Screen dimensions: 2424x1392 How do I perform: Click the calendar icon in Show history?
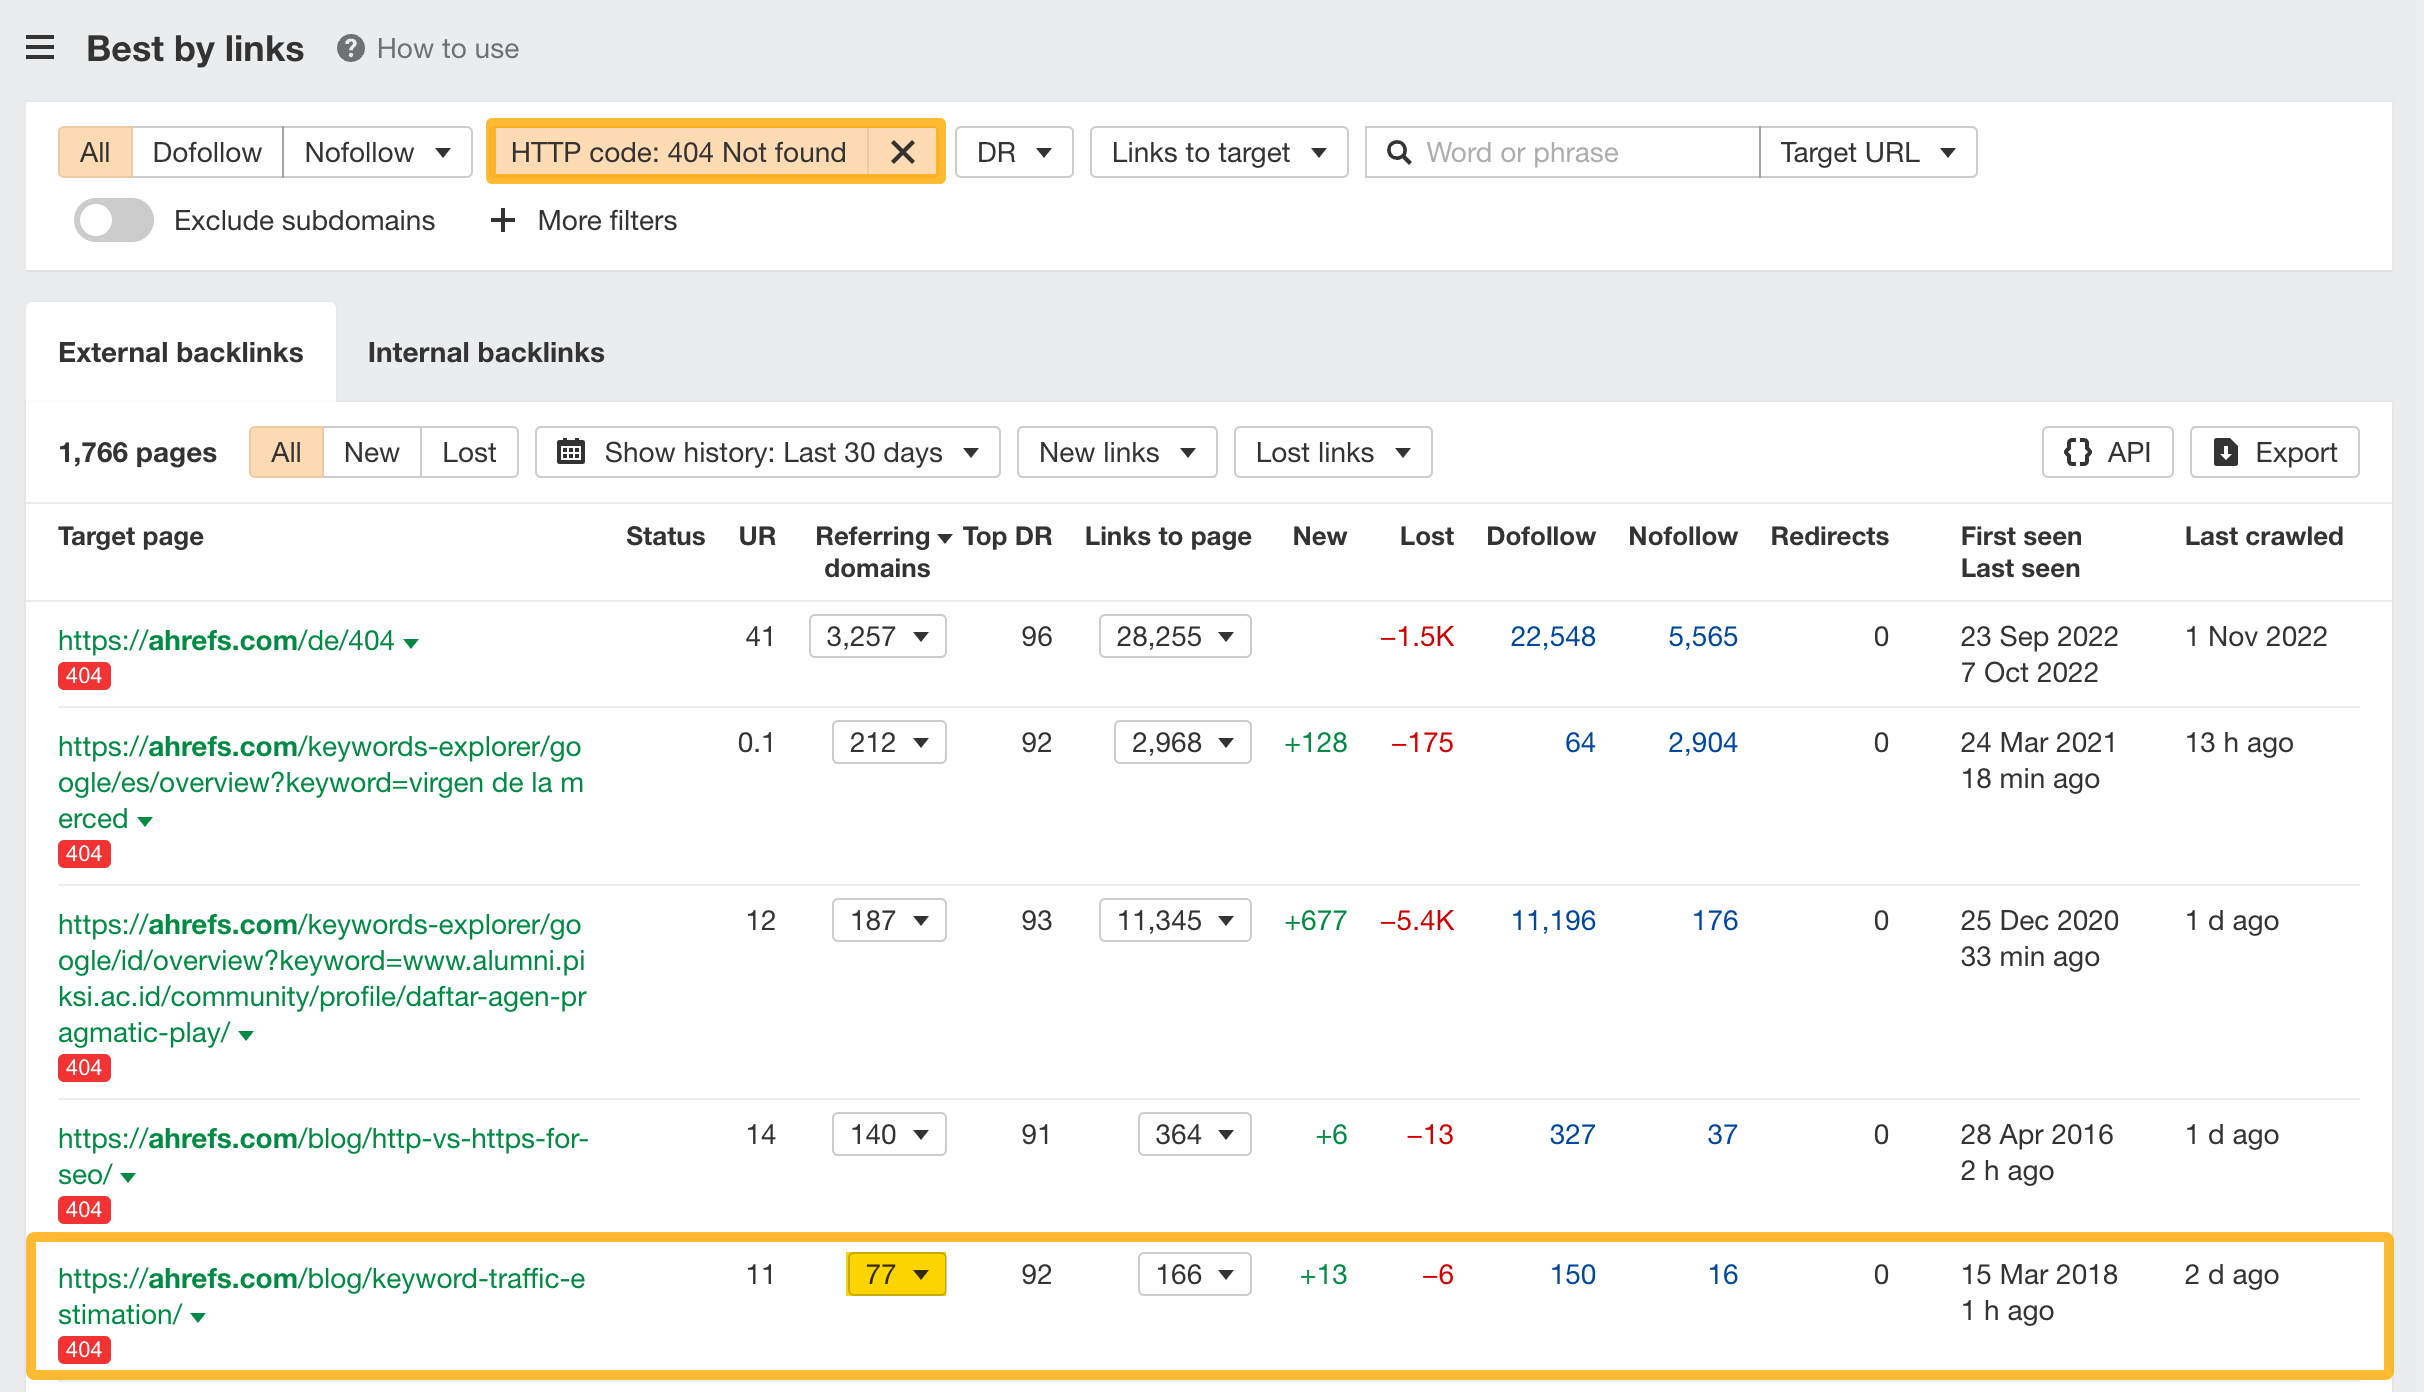coord(571,452)
